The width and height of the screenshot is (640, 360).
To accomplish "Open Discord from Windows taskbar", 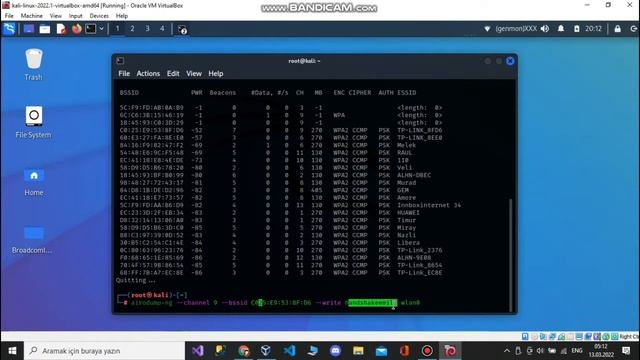I will pyautogui.click(x=336, y=351).
